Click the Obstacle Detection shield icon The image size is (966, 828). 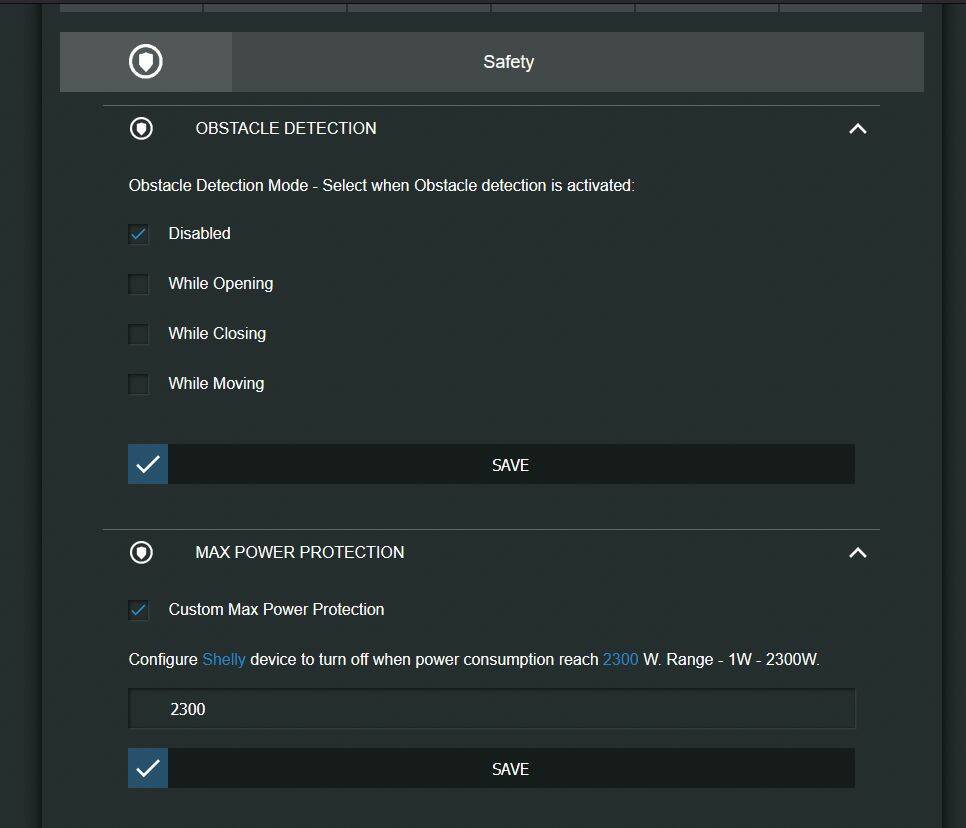tap(141, 128)
